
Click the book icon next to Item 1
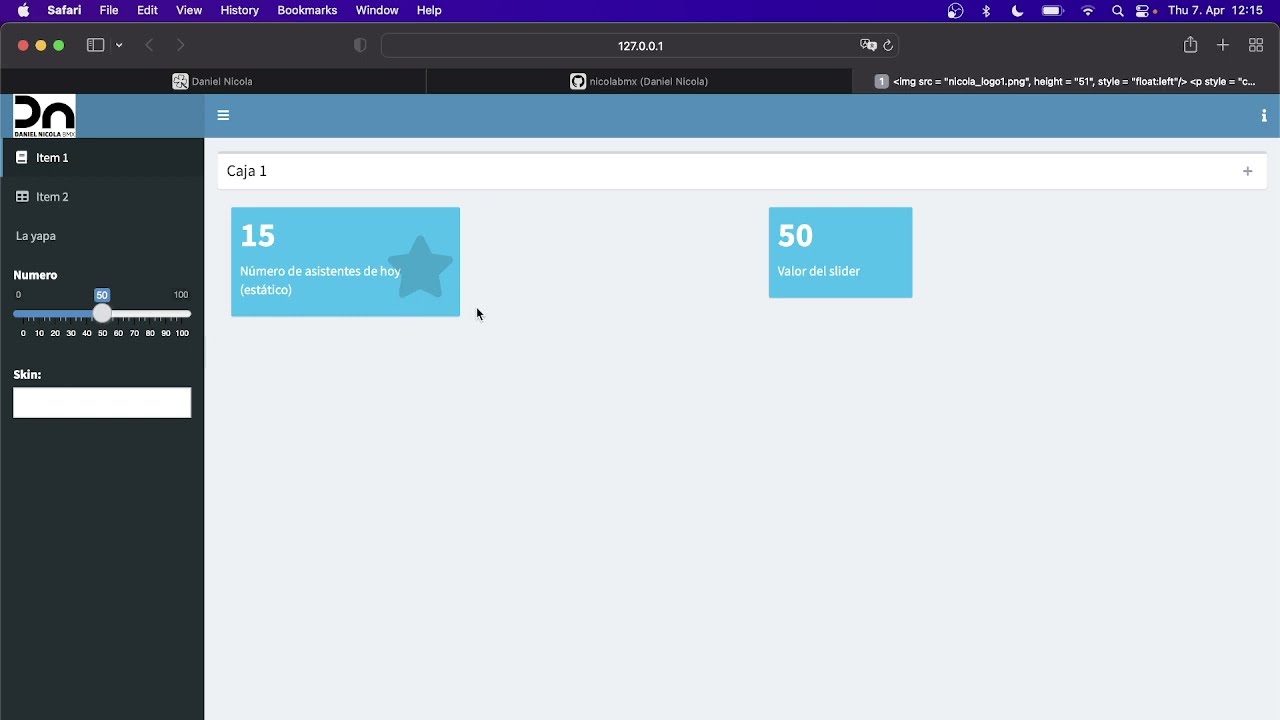pyautogui.click(x=22, y=158)
